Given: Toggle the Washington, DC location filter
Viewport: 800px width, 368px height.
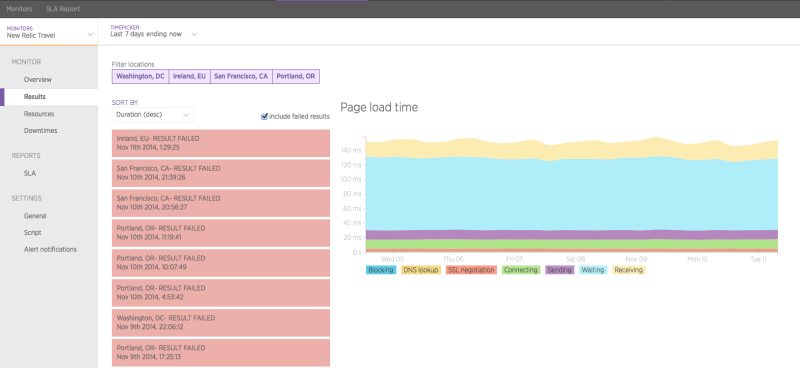Looking at the screenshot, I should coord(140,77).
